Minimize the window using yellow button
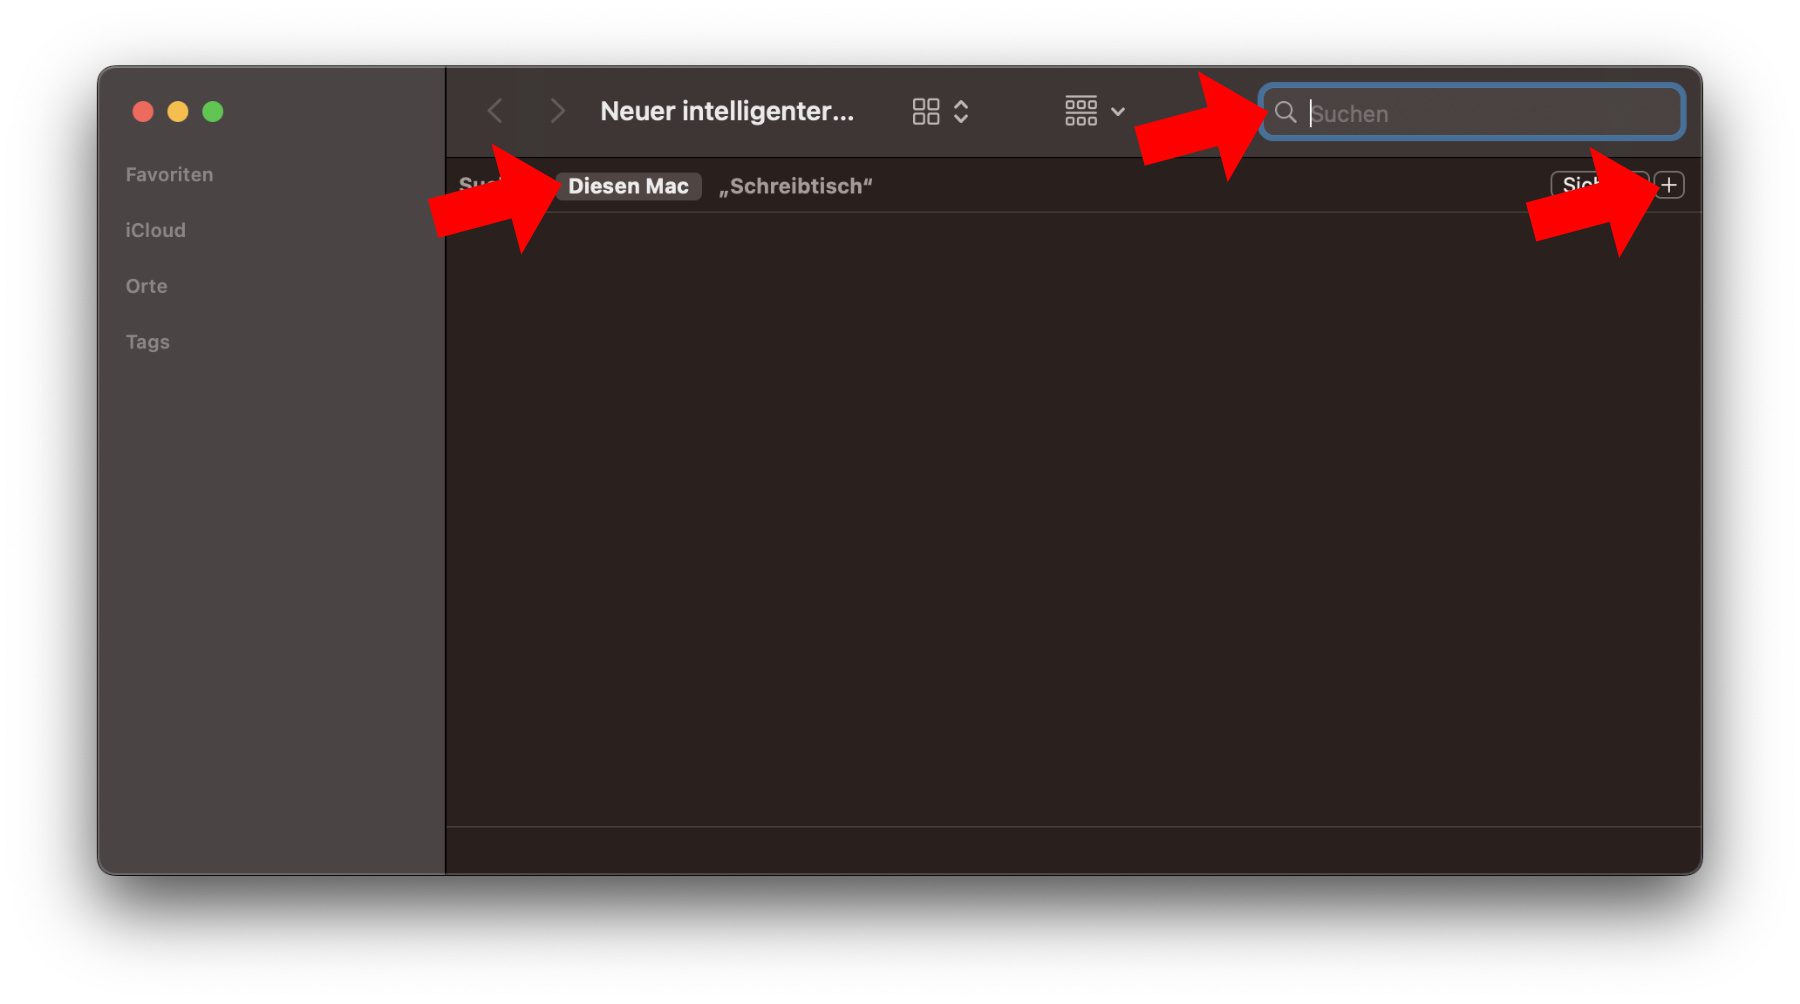The height and width of the screenshot is (1004, 1800). pos(178,111)
